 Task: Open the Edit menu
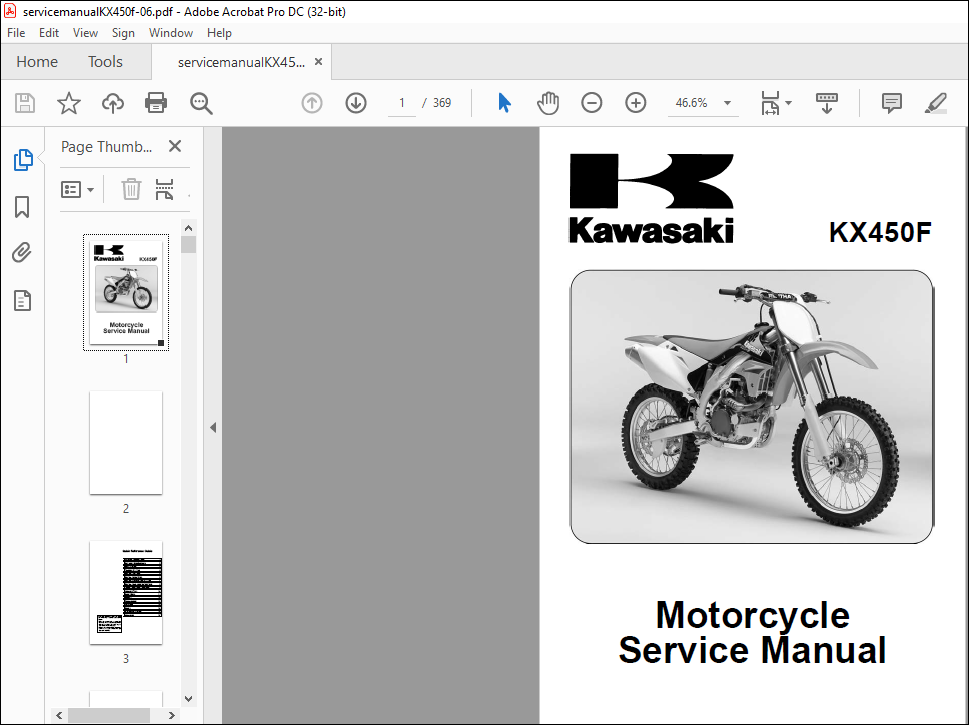pos(49,33)
